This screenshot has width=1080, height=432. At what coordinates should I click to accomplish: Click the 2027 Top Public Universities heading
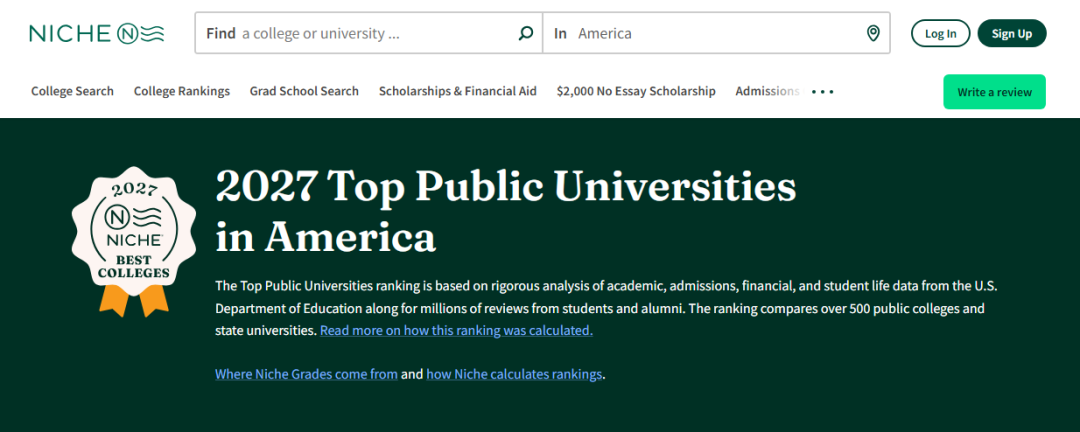506,211
